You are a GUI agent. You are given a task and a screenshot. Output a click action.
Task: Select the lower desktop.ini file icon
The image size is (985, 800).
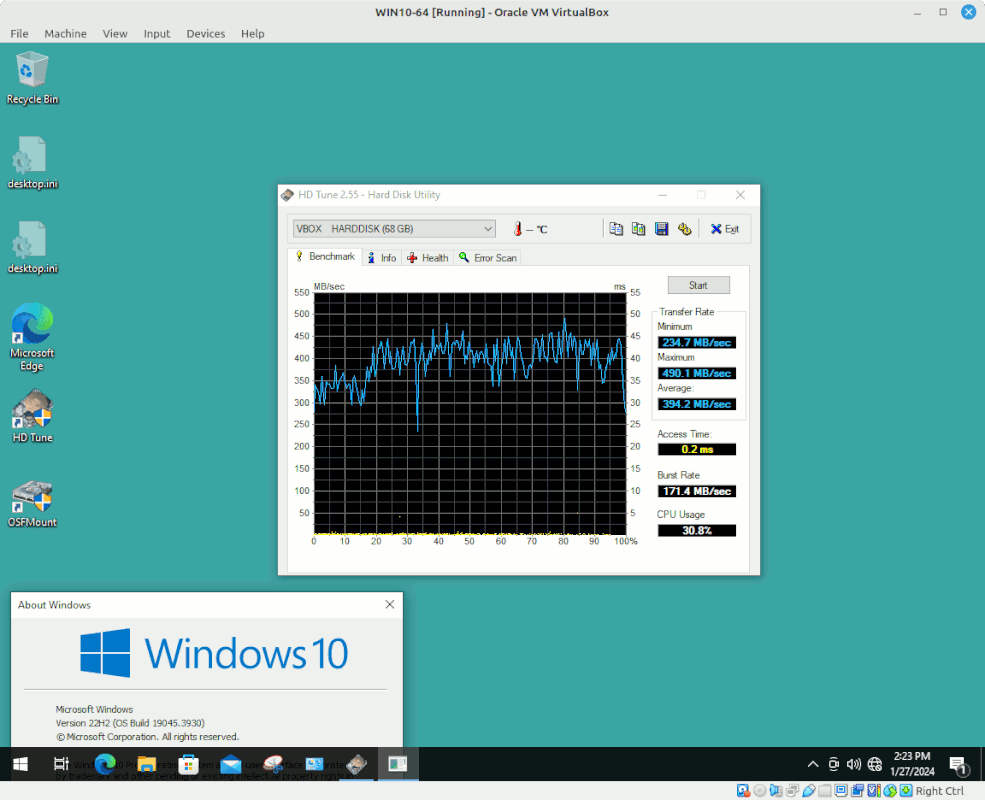click(32, 248)
